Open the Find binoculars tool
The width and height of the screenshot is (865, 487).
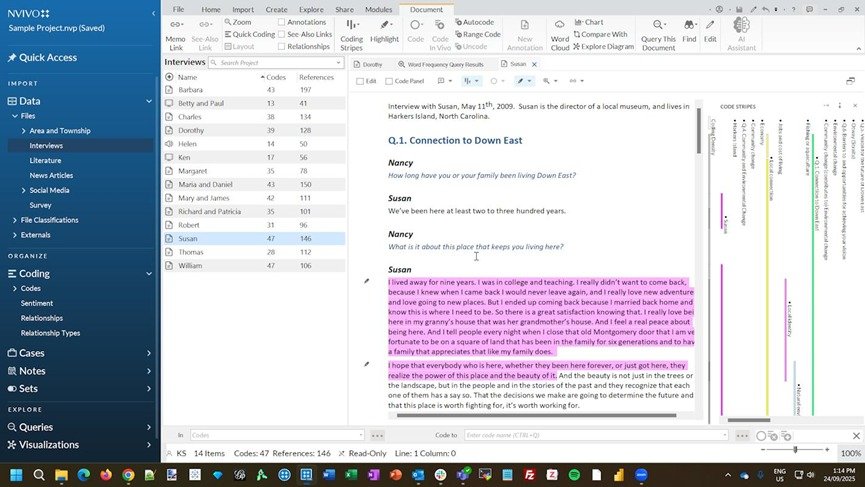point(689,31)
